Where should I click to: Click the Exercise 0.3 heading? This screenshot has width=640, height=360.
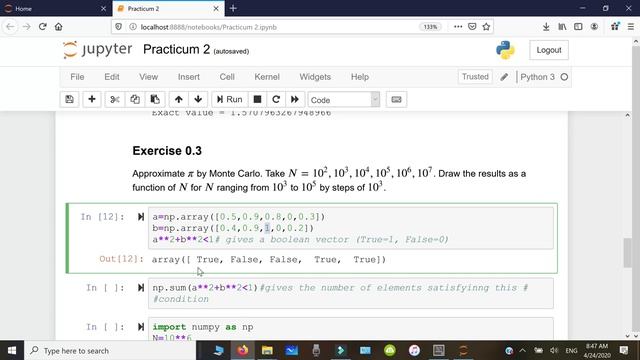click(167, 151)
